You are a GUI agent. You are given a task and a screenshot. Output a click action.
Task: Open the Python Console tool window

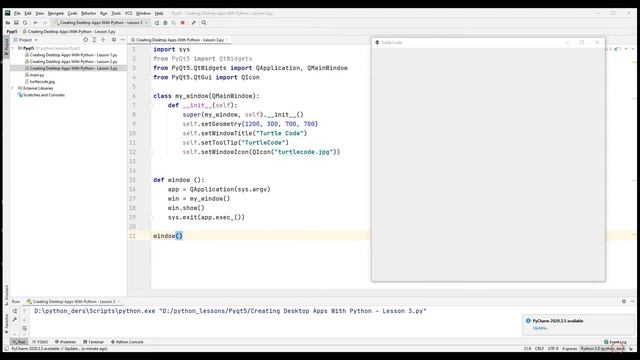(127, 342)
